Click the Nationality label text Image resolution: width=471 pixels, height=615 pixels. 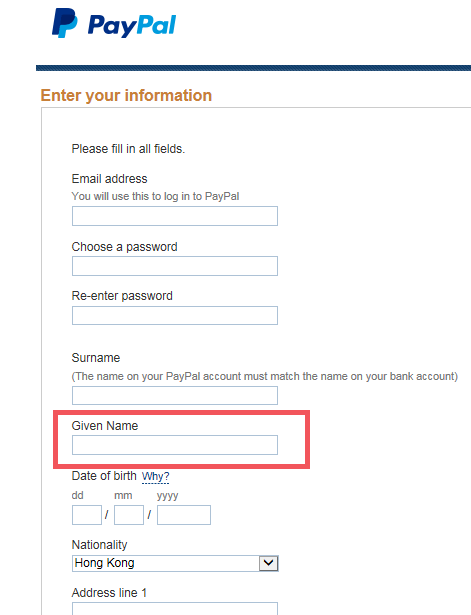point(100,545)
